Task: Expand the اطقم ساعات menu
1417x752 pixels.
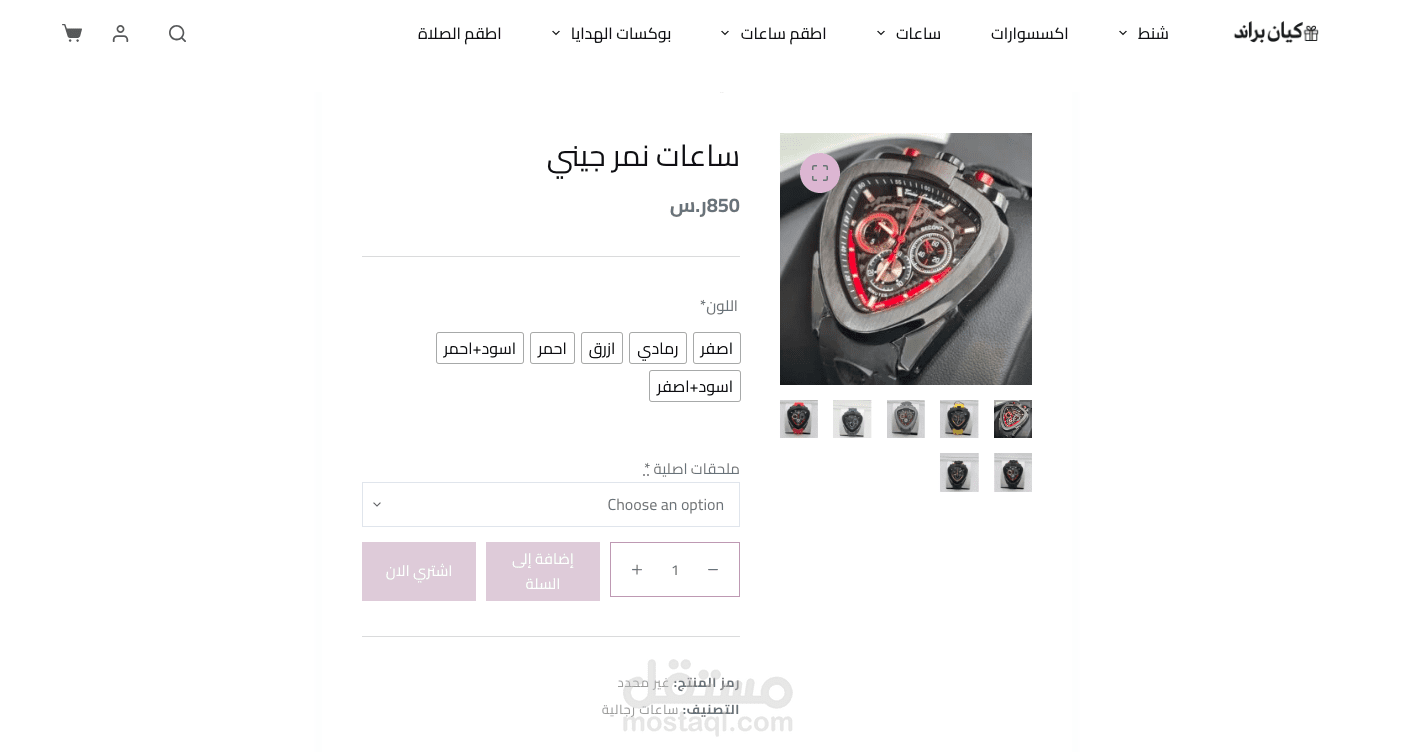Action: coord(773,33)
